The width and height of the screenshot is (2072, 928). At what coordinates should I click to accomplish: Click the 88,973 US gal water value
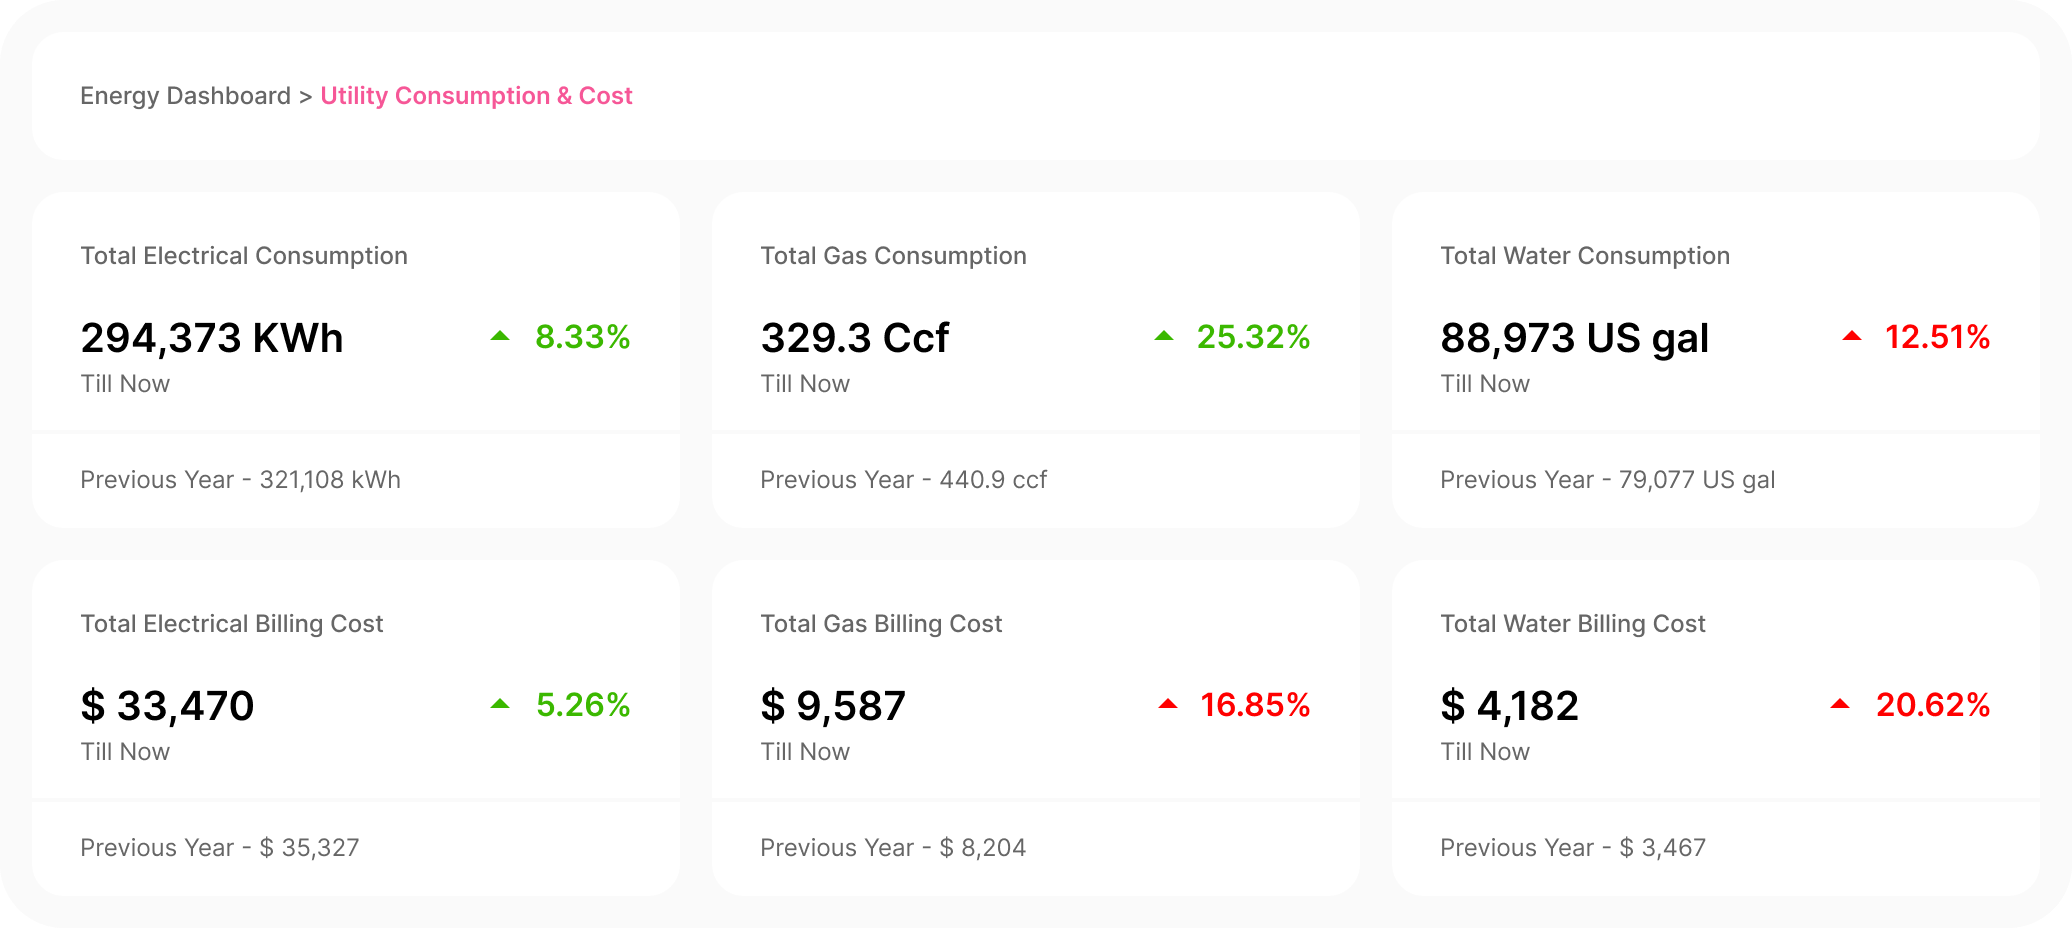[x=1574, y=338]
